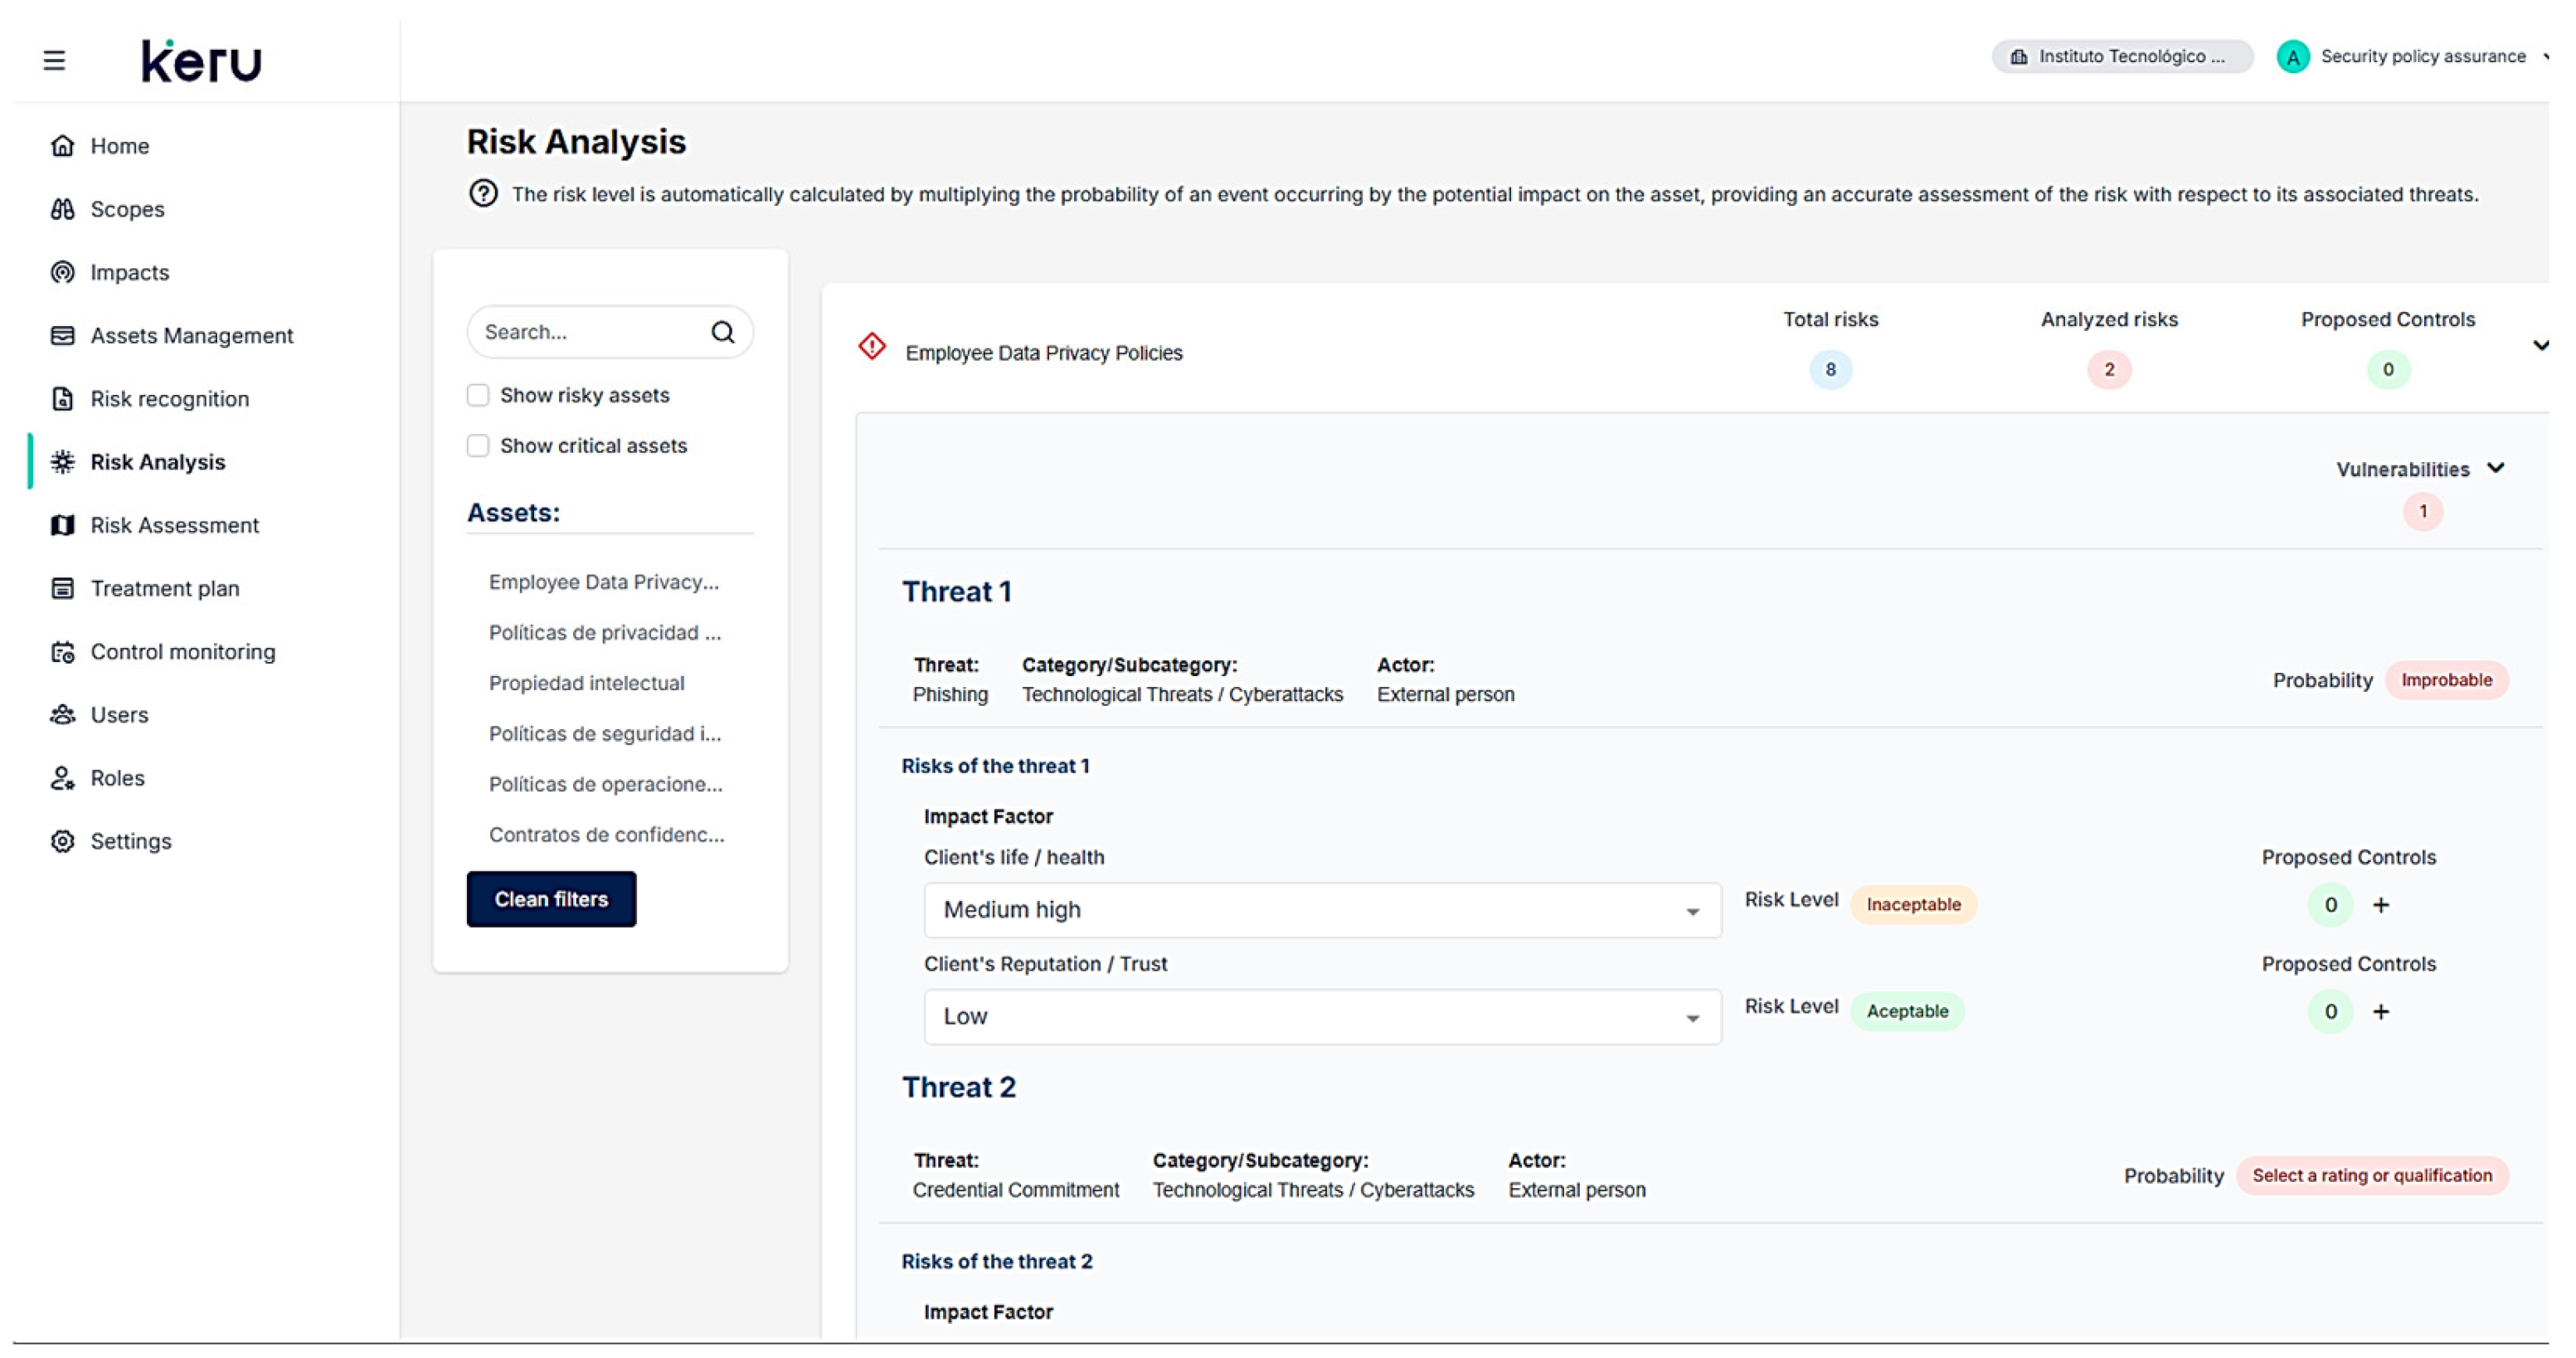
Task: Click the Treatment plan icon
Action: coord(62,588)
